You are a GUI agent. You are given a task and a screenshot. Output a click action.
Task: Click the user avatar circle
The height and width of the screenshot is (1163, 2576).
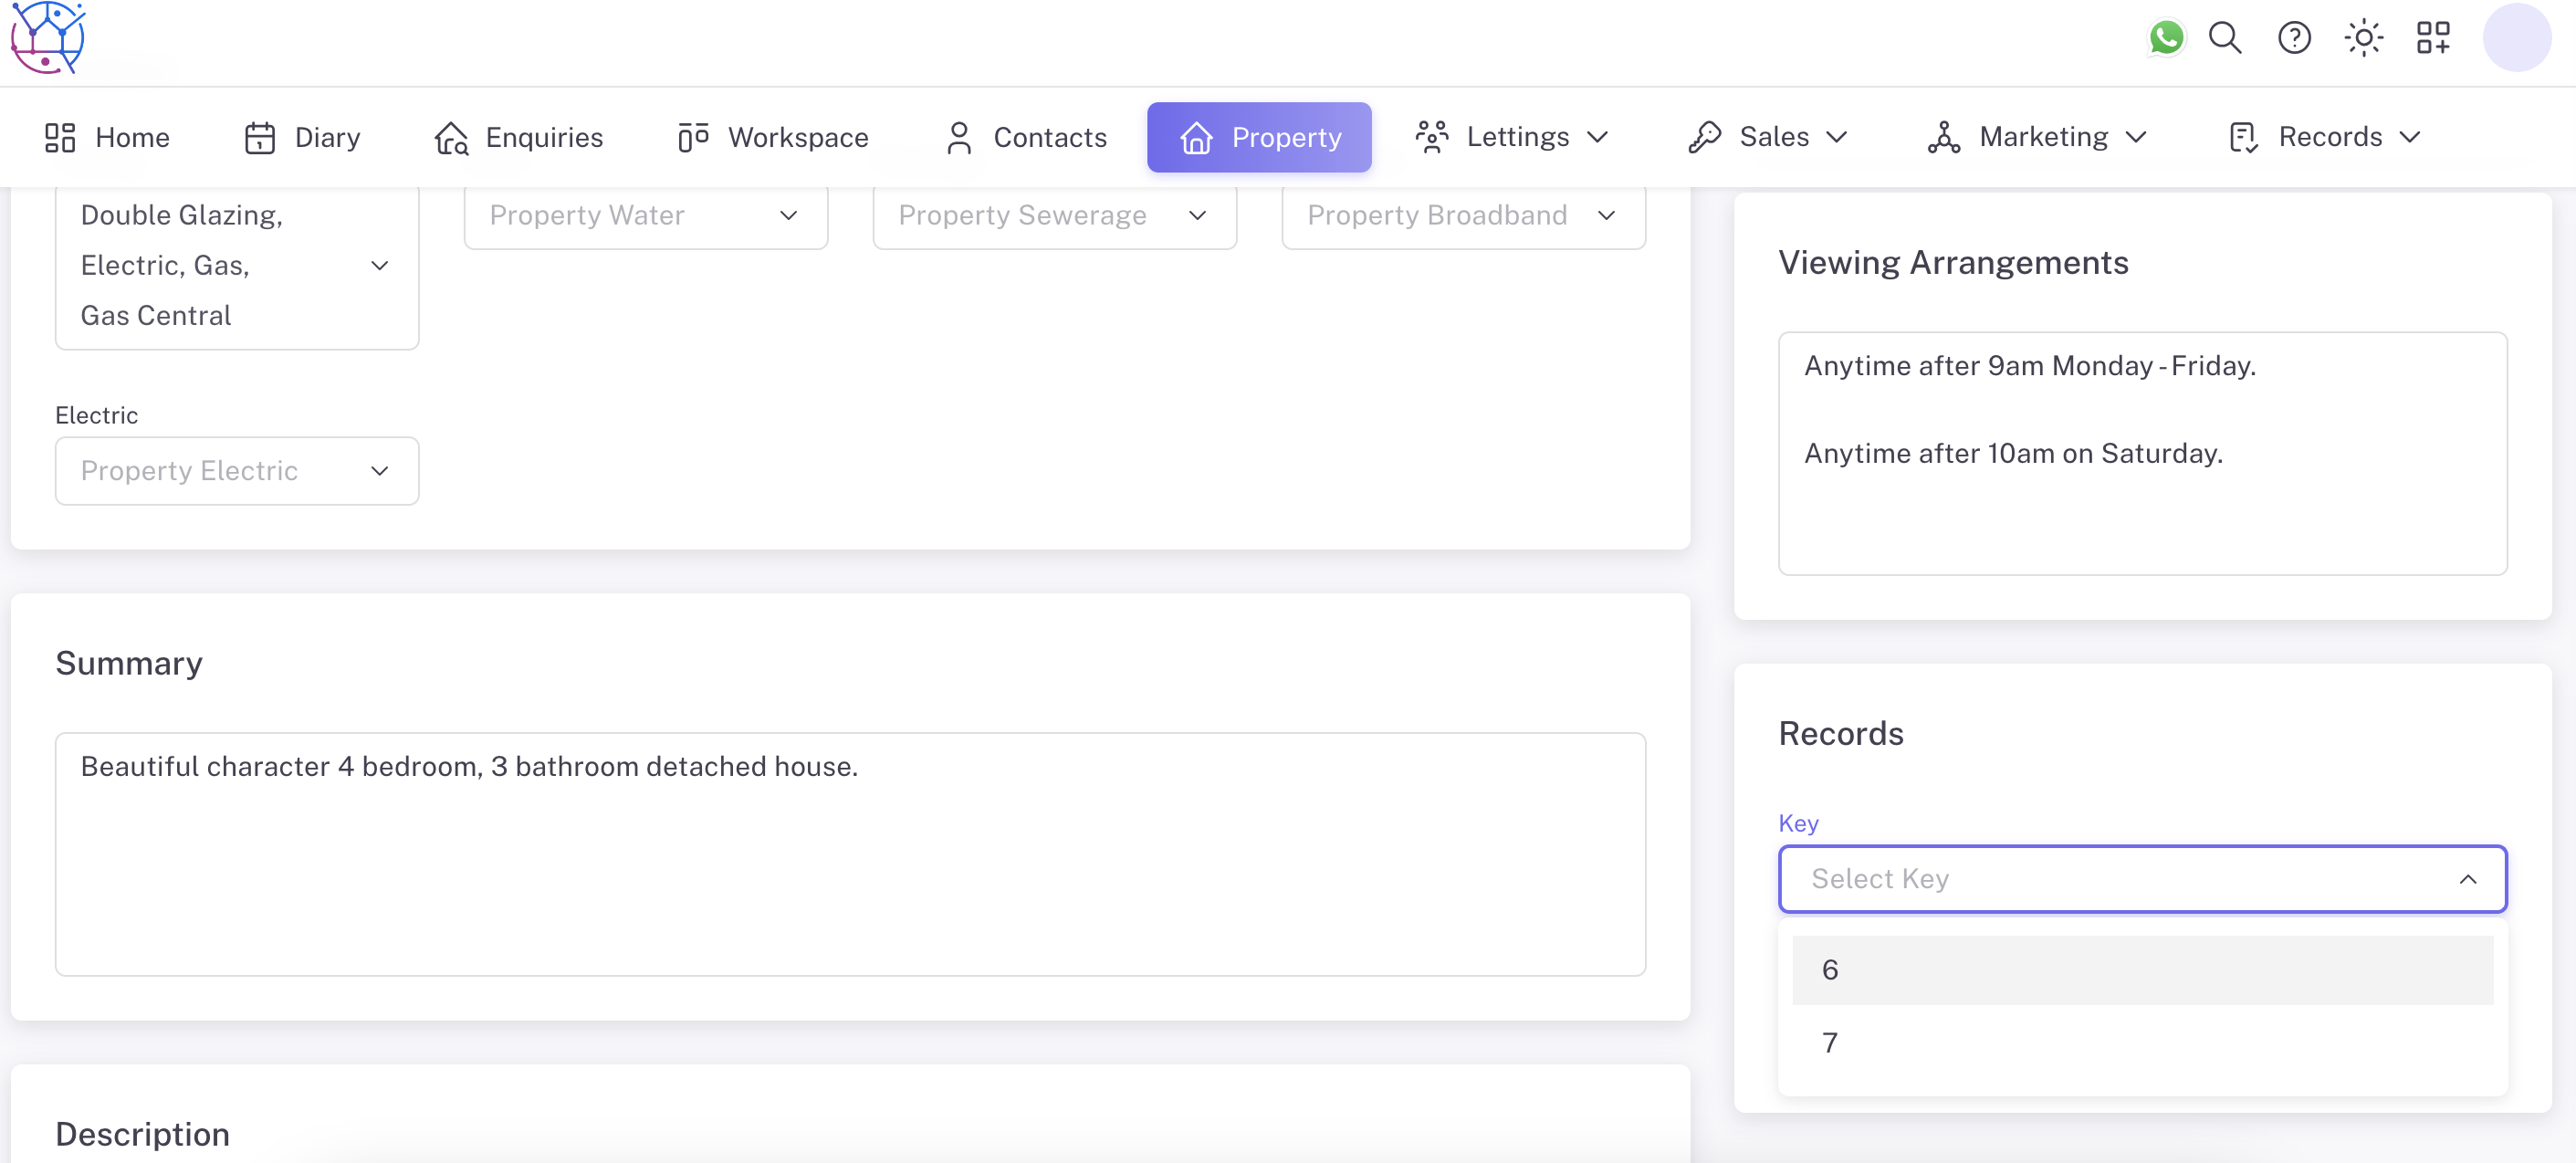click(x=2516, y=38)
